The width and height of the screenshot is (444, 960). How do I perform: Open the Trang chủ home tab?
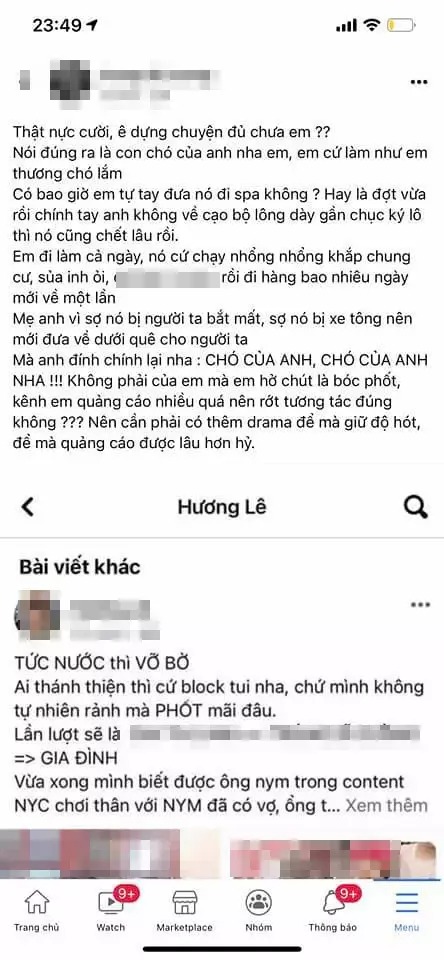[x=36, y=911]
